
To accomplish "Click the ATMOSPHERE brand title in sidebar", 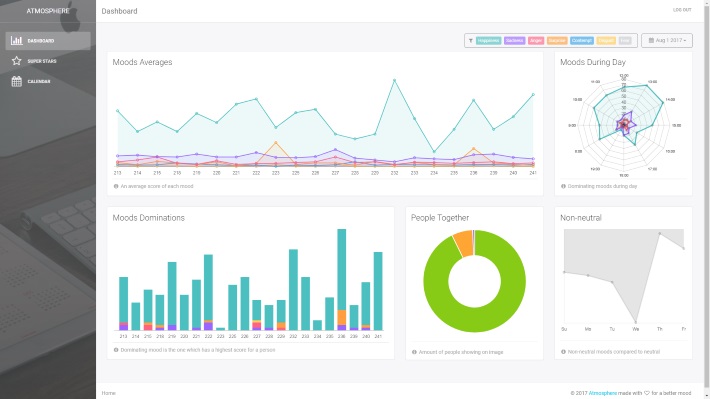I will pos(48,11).
